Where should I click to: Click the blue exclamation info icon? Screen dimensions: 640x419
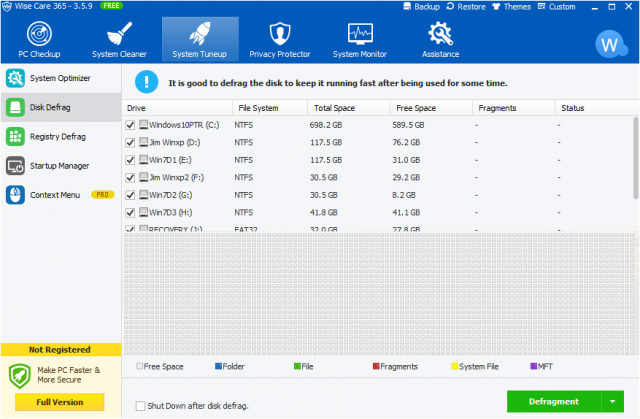(147, 82)
